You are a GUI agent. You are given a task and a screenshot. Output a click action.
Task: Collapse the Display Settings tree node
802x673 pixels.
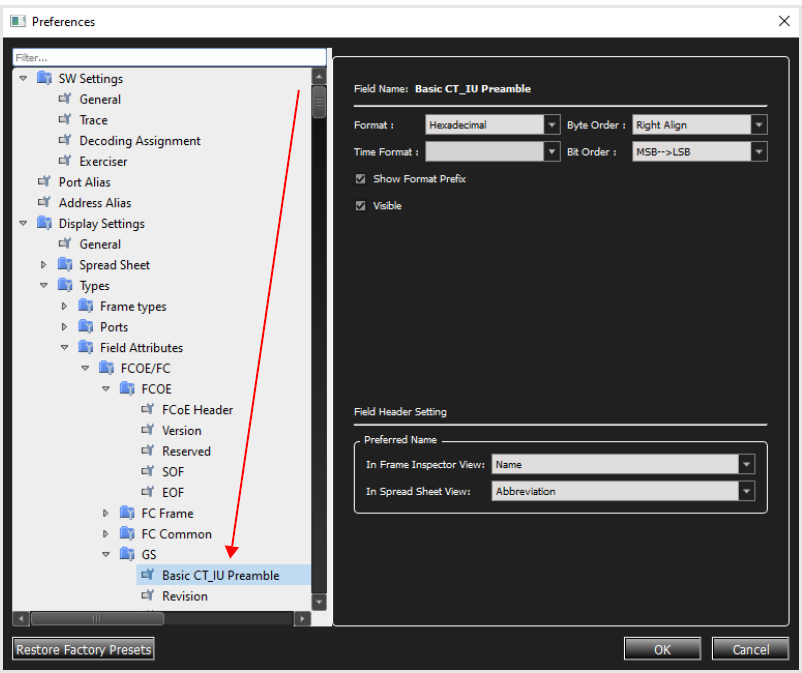(x=23, y=223)
